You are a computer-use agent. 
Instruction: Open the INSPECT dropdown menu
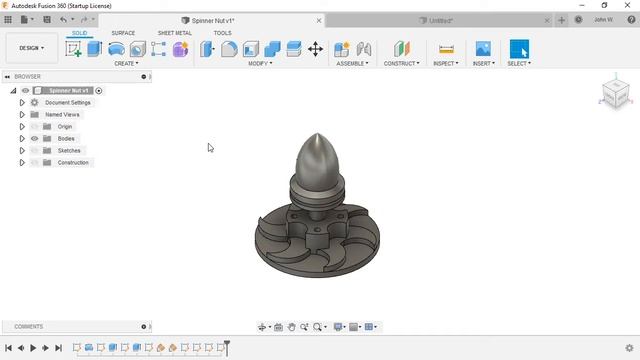(x=446, y=64)
